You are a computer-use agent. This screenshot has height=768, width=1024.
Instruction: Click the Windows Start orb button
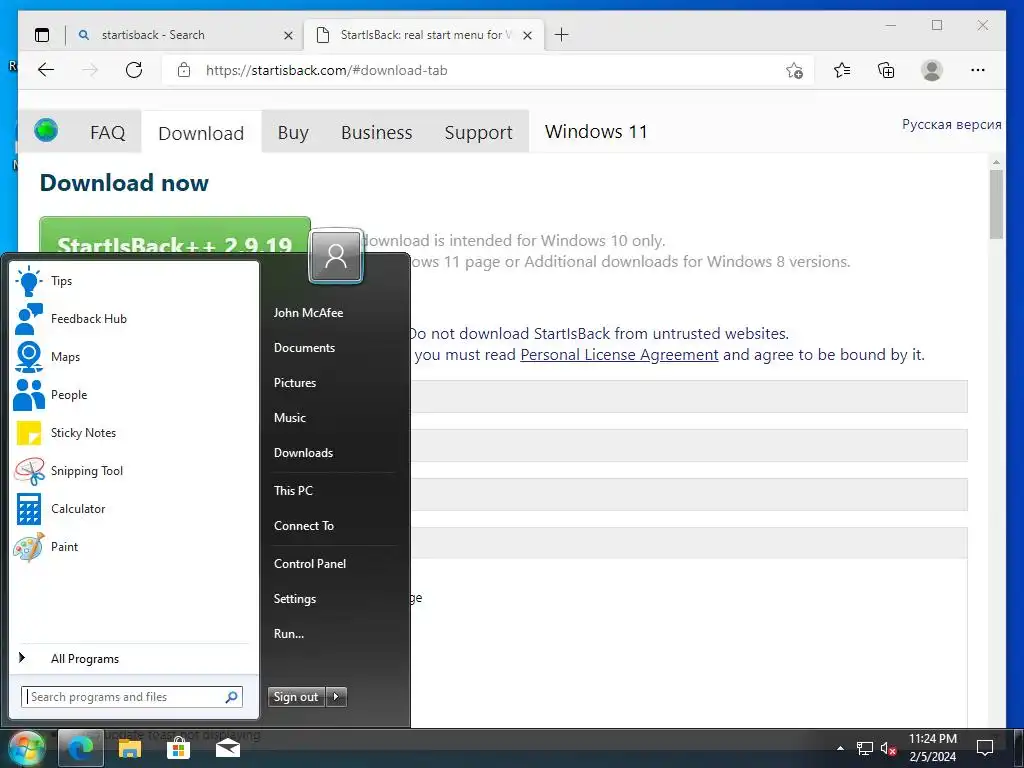(26, 748)
